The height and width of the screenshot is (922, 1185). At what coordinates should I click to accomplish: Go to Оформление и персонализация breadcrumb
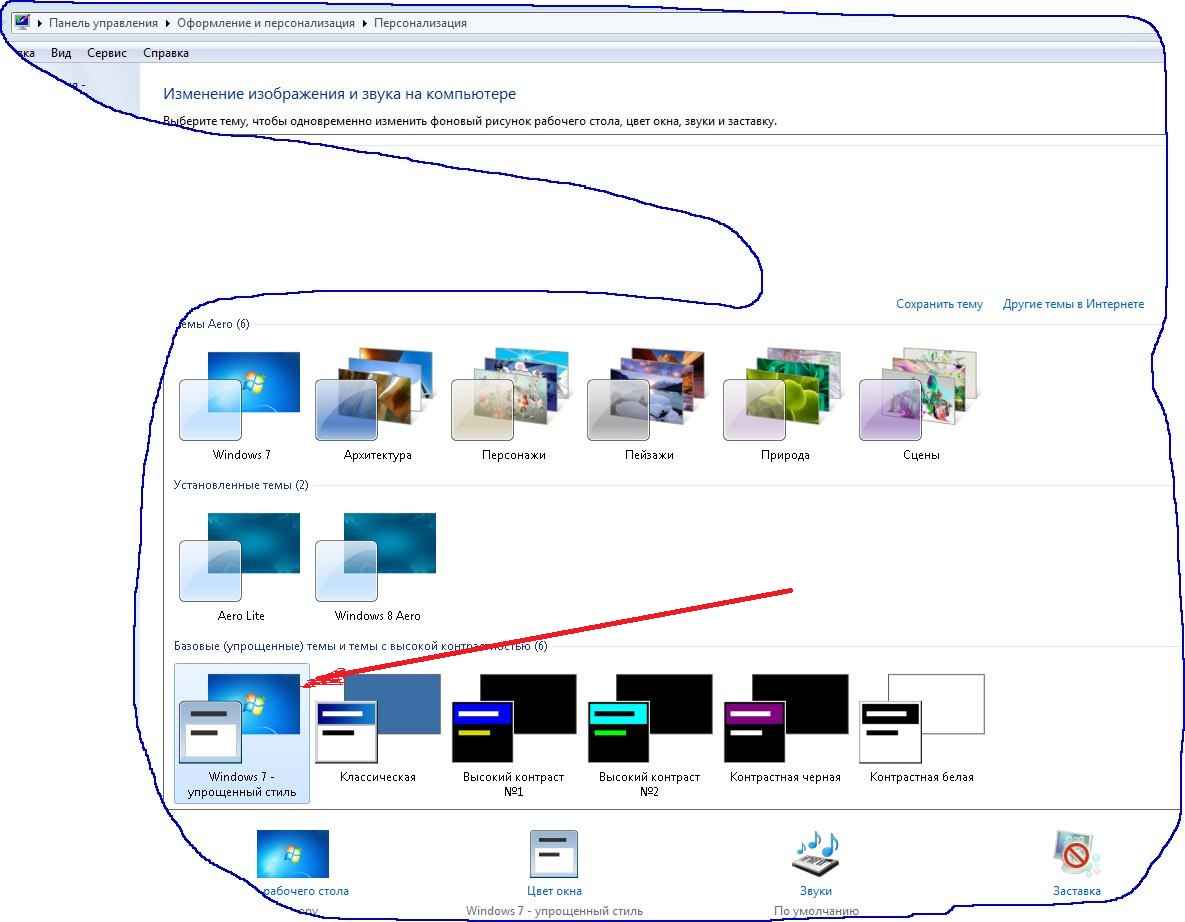[x=266, y=23]
